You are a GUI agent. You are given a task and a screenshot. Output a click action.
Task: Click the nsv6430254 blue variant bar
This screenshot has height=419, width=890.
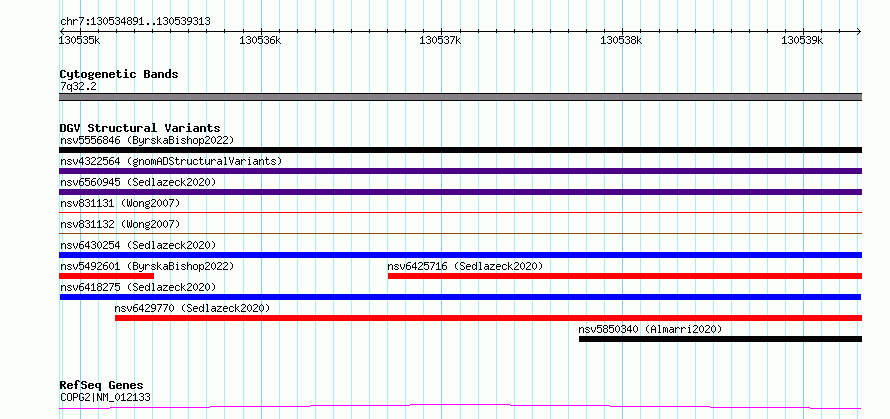tap(460, 255)
